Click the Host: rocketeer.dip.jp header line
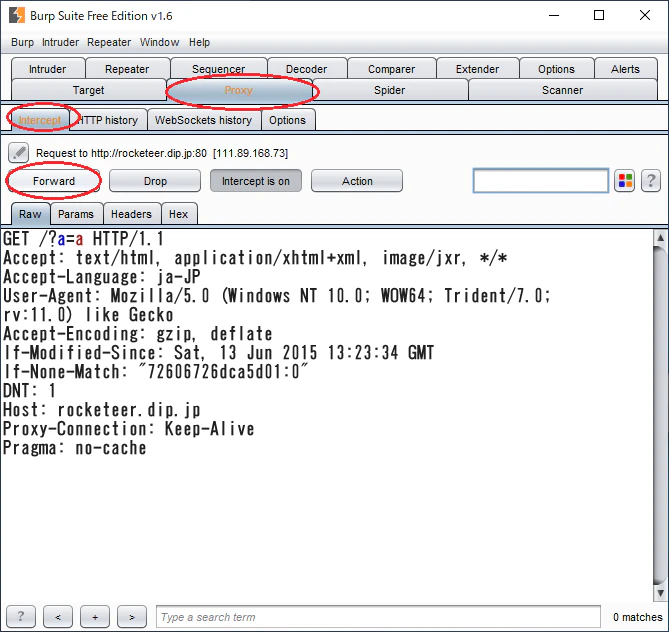The image size is (669, 632). [102, 410]
